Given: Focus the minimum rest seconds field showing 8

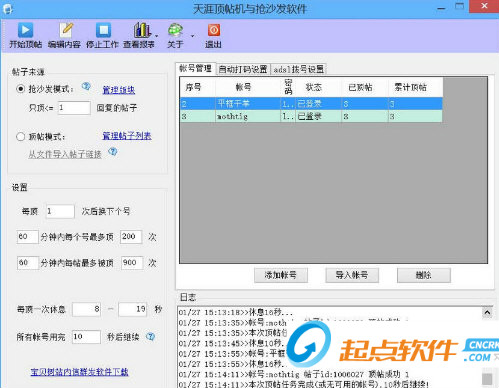Looking at the screenshot, I should 87,309.
